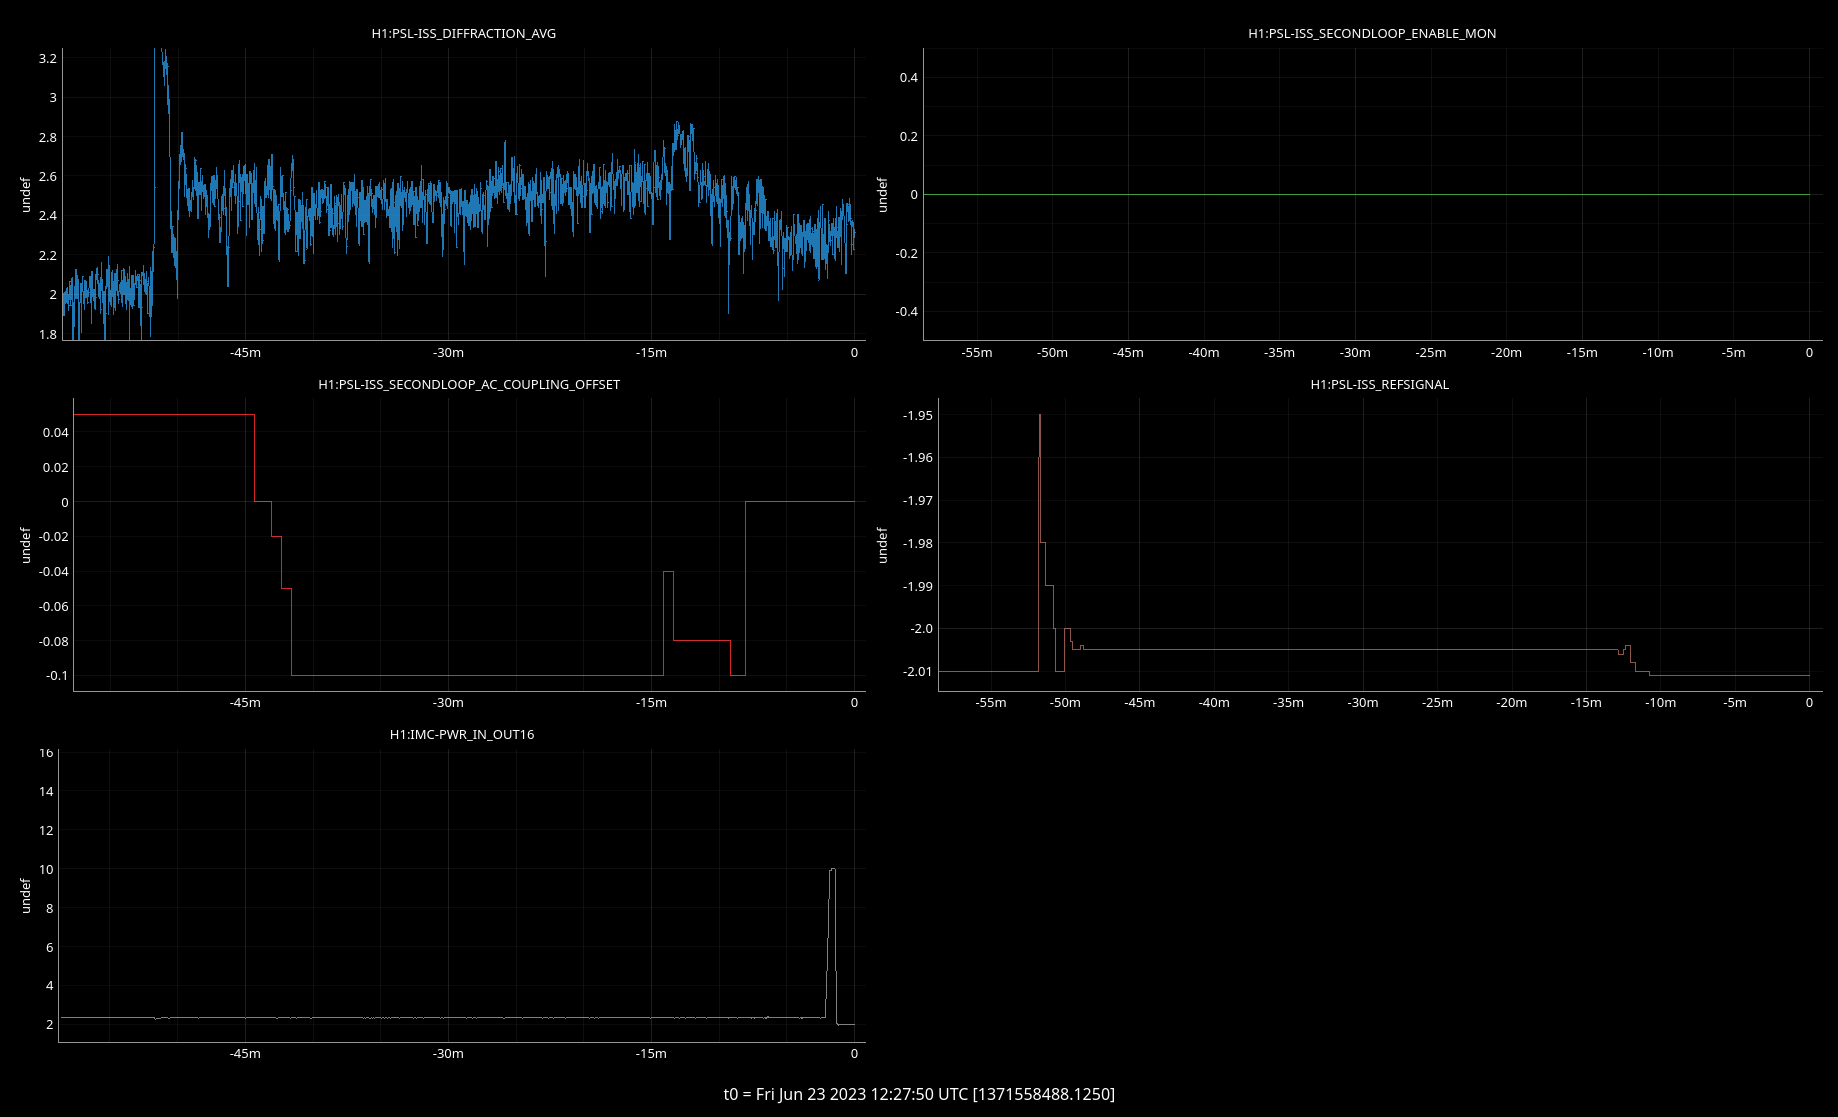This screenshot has width=1838, height=1117.
Task: Click the H1:PSL-ISS_DIFFRACTION_AVG plot title
Action: 463,33
